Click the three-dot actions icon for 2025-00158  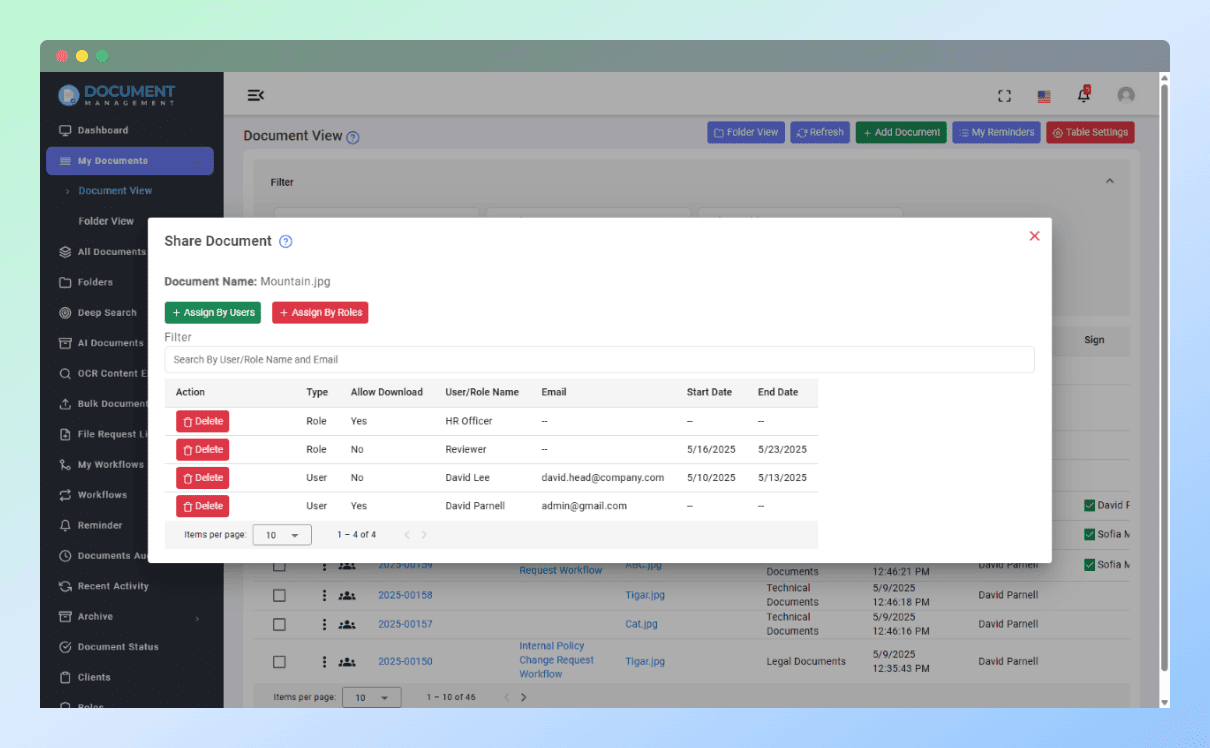[x=323, y=594]
